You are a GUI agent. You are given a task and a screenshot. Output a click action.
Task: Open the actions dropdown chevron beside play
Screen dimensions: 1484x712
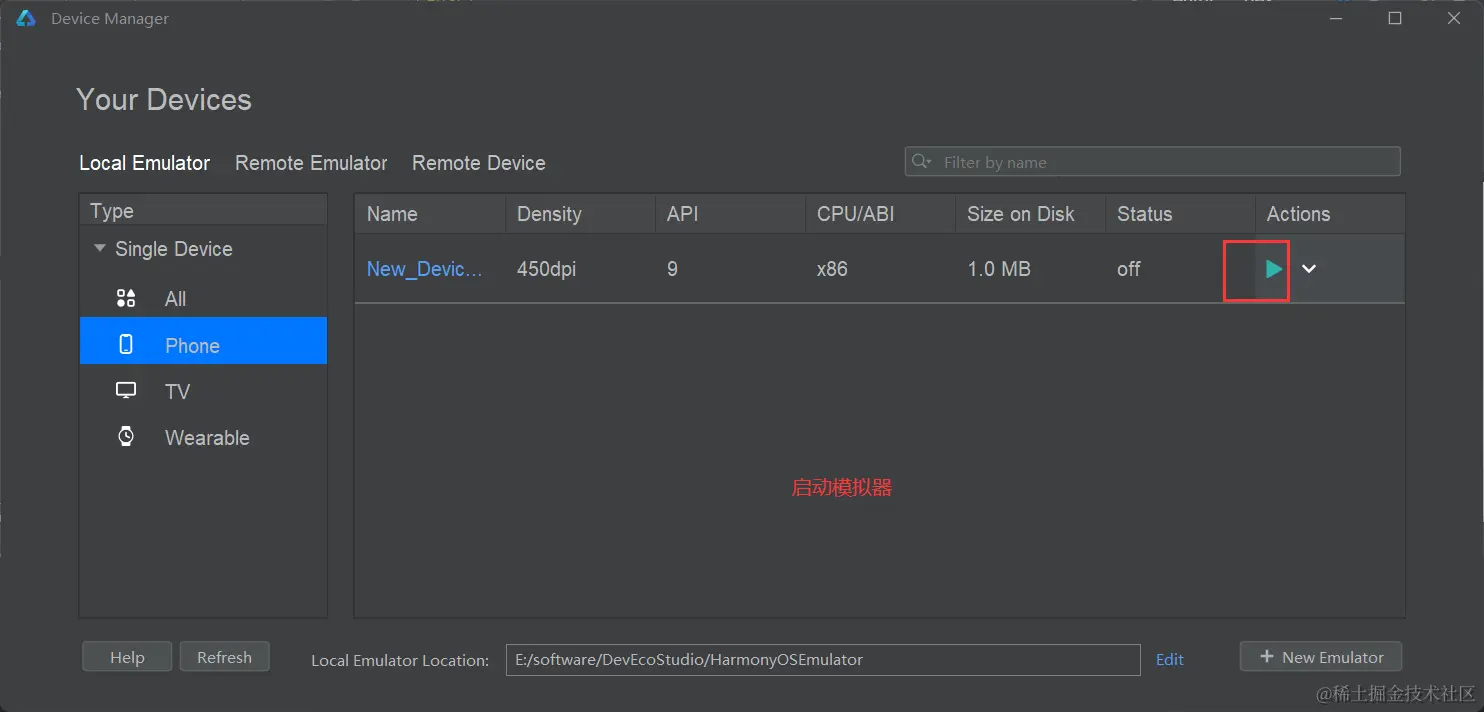click(x=1309, y=269)
